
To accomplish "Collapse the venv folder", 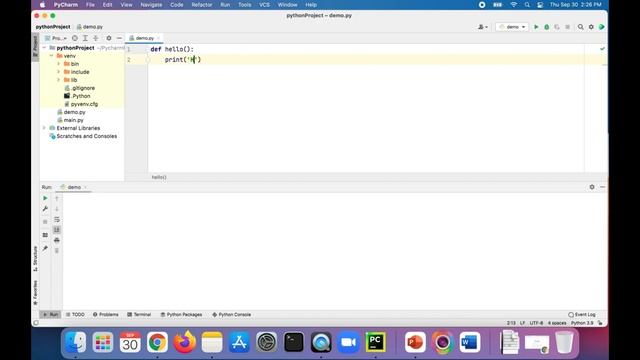I will (52, 56).
